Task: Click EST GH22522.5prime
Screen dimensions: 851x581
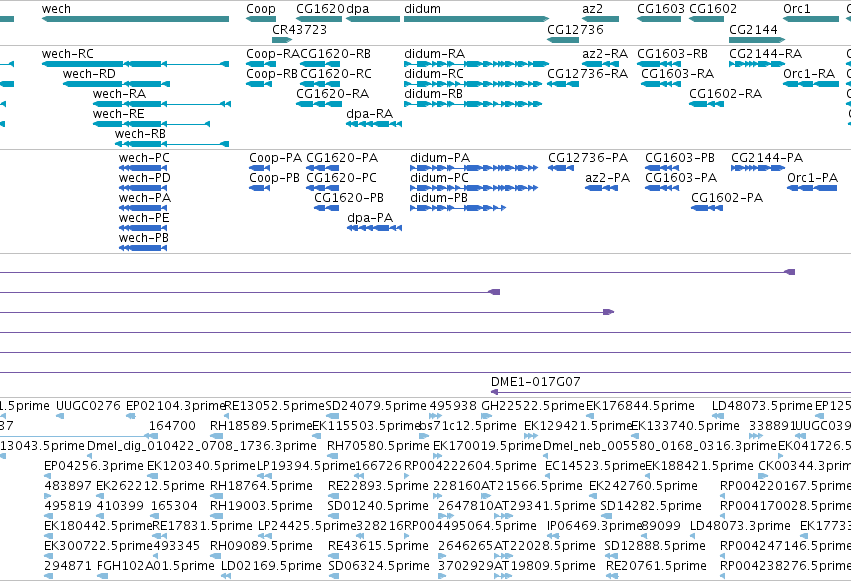Action: [x=486, y=416]
